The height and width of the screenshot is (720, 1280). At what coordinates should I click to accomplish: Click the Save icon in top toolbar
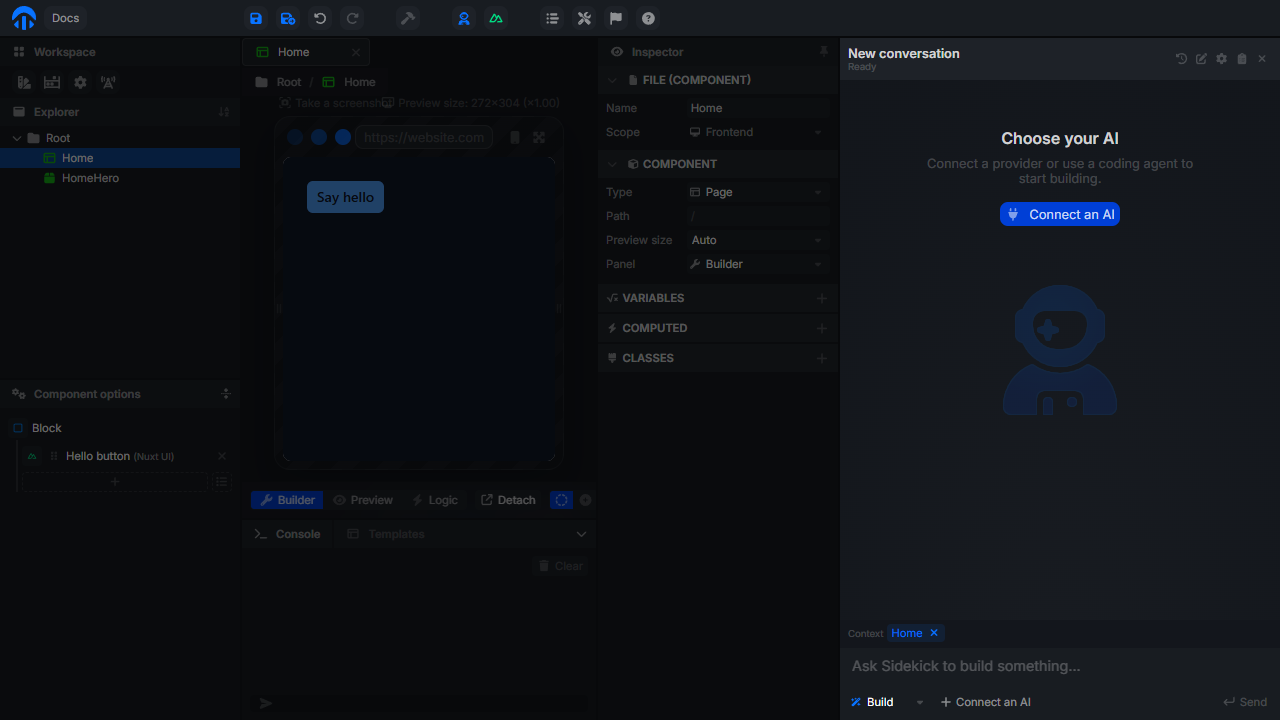tap(256, 18)
